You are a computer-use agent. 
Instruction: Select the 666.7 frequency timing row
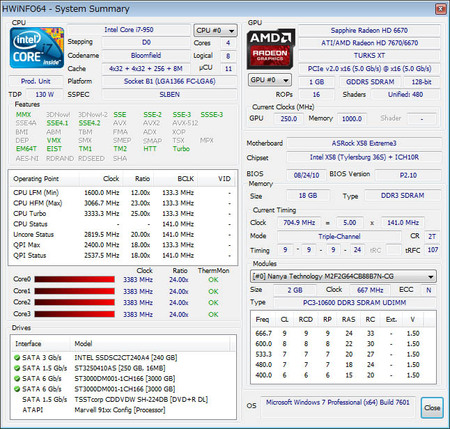(343, 333)
